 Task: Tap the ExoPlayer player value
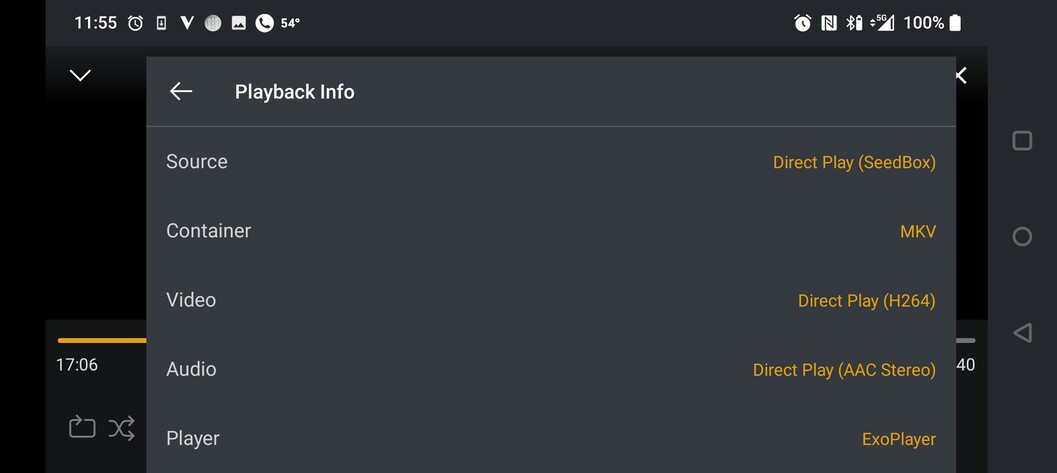(899, 439)
